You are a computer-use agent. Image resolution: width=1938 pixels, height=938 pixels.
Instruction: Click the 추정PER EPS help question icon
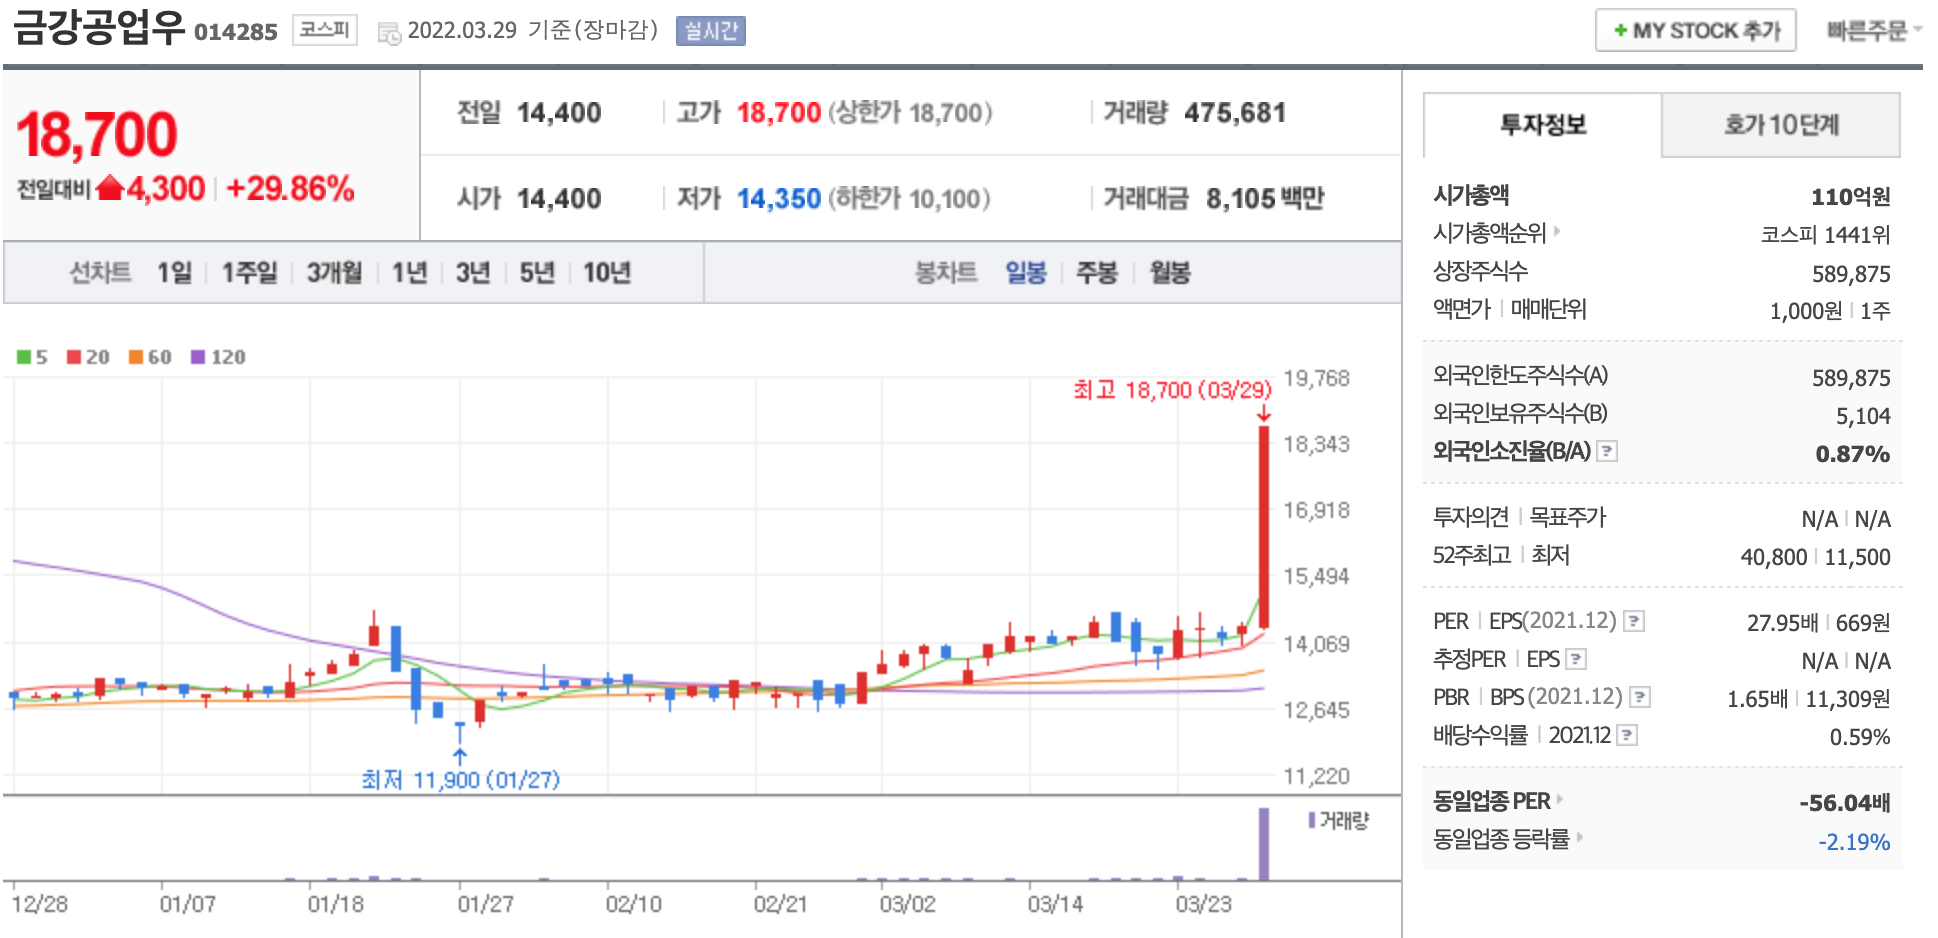1576,659
